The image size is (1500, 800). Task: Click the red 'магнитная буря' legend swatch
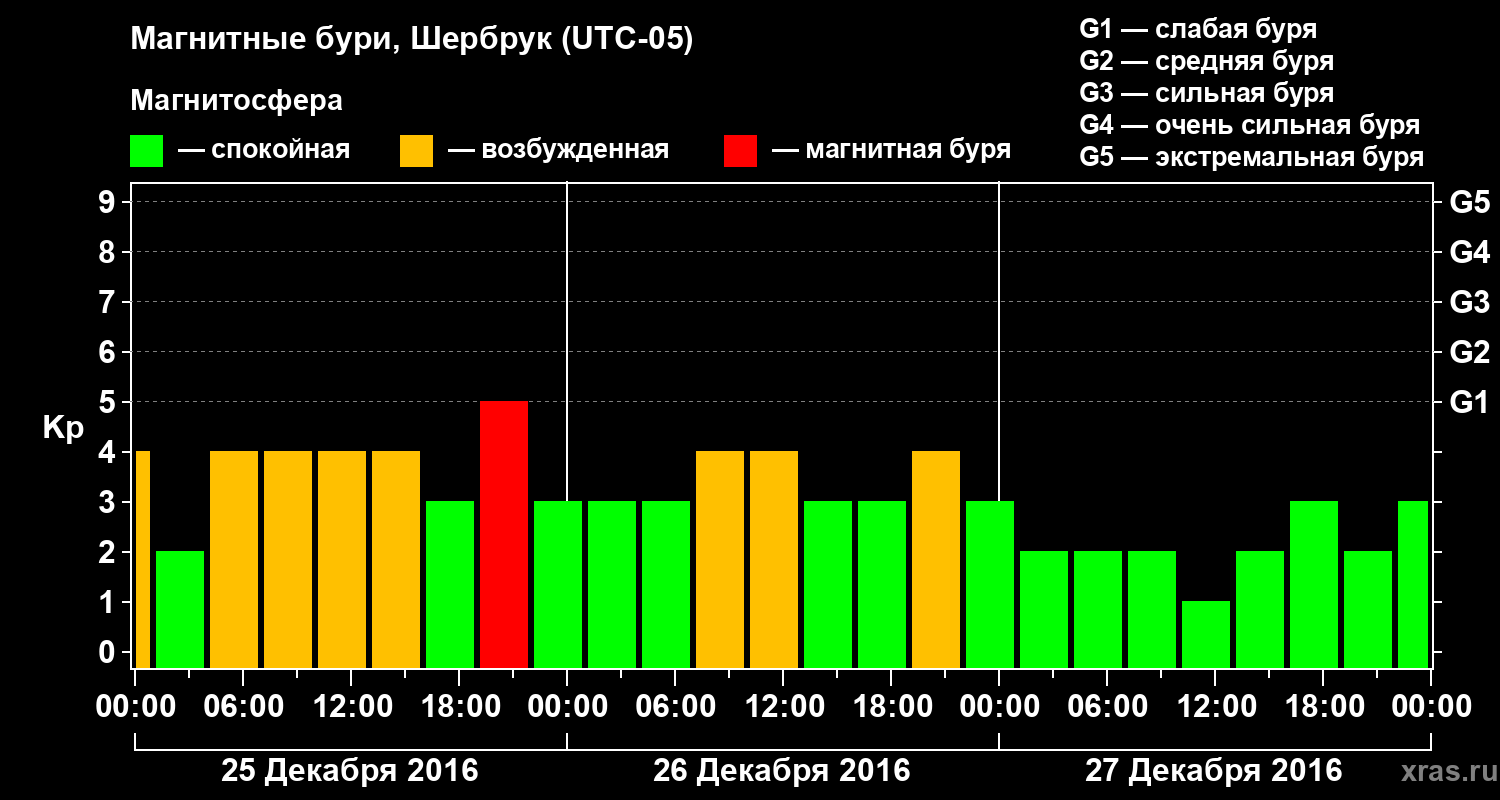[x=740, y=150]
